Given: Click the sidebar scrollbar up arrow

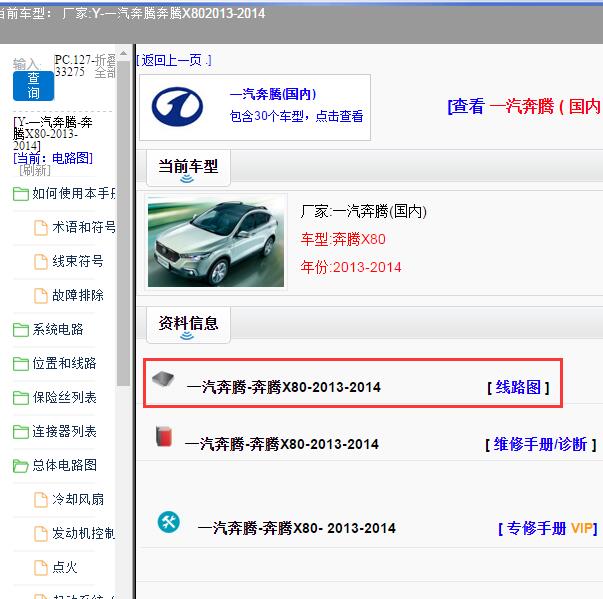Looking at the screenshot, I should coord(123,53).
